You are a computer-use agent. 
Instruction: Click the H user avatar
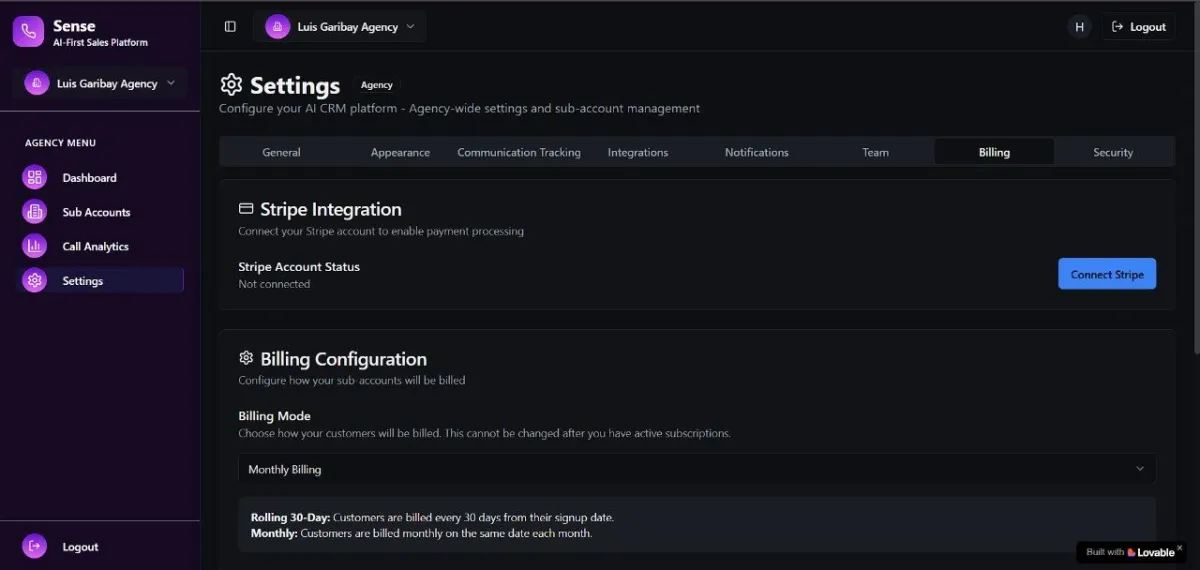point(1079,27)
